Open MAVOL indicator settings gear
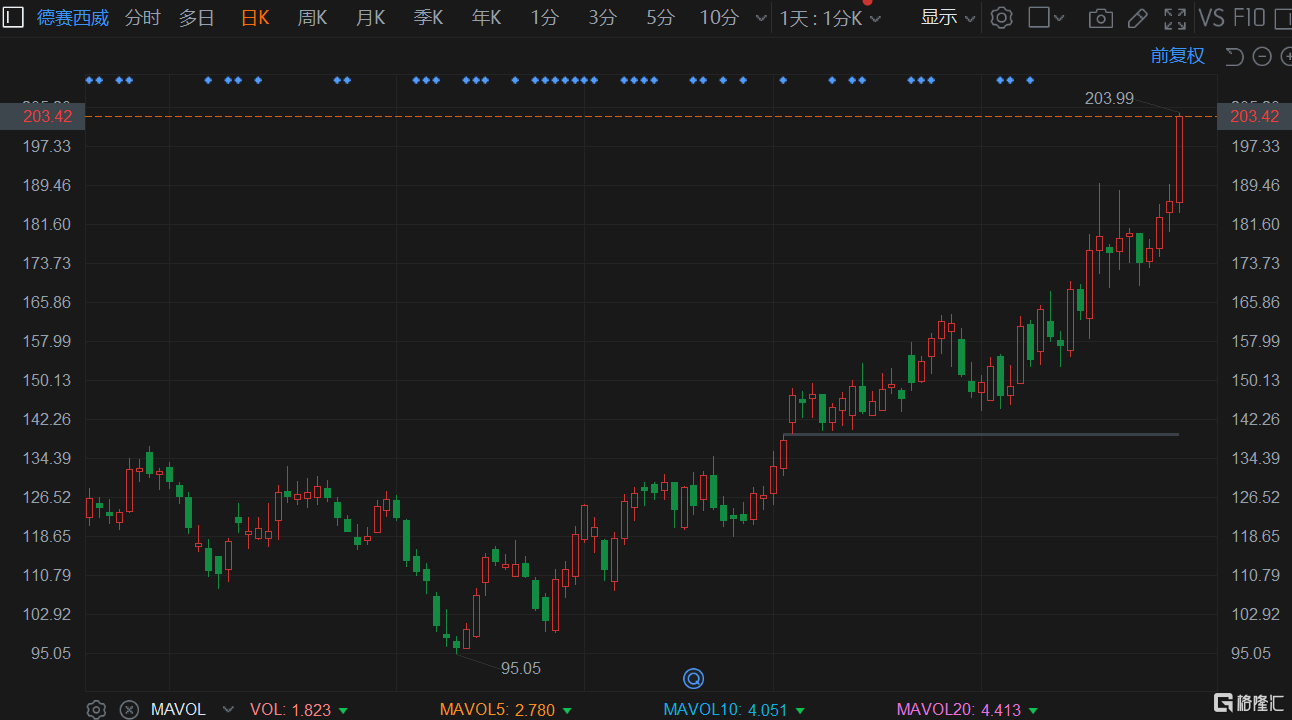 (96, 709)
